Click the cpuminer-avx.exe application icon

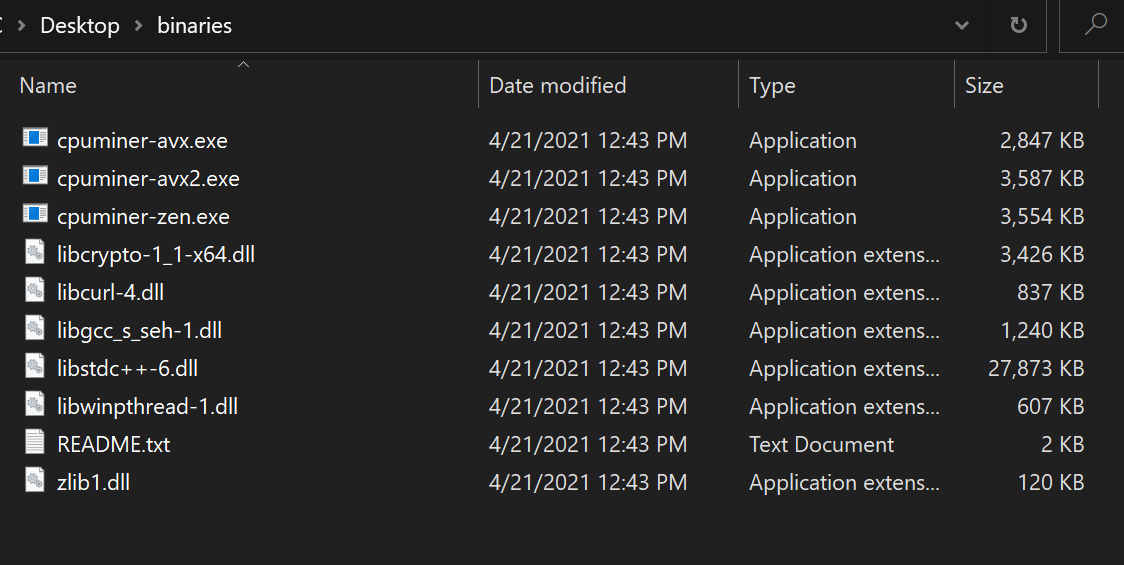pos(35,140)
